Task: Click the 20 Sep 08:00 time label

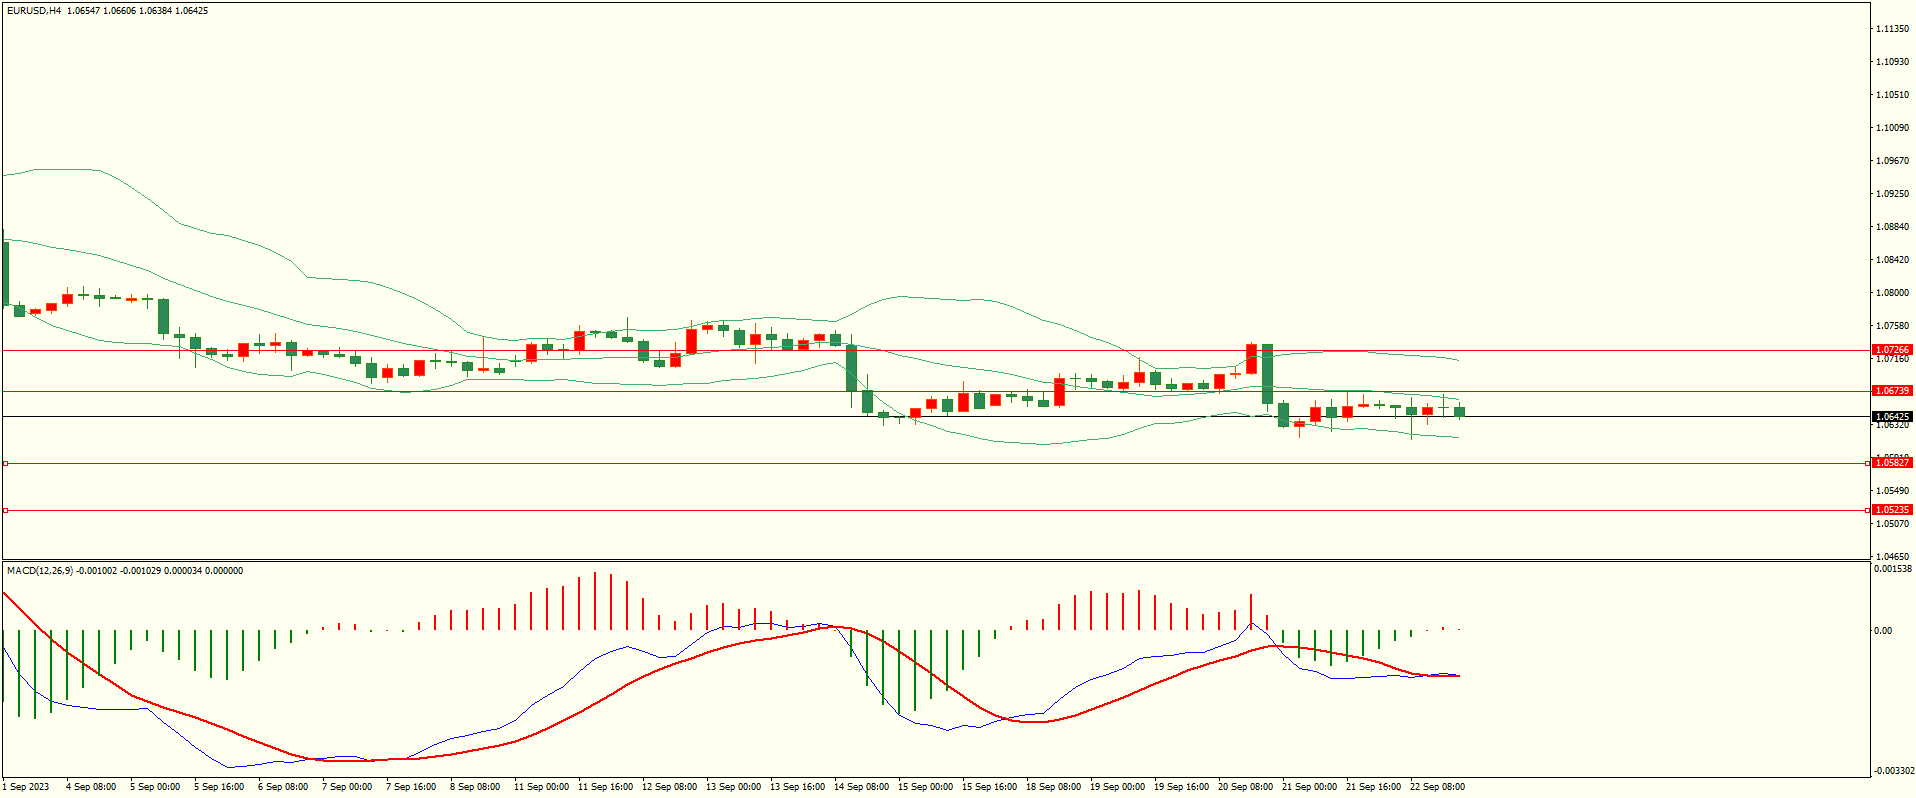Action: point(1245,787)
